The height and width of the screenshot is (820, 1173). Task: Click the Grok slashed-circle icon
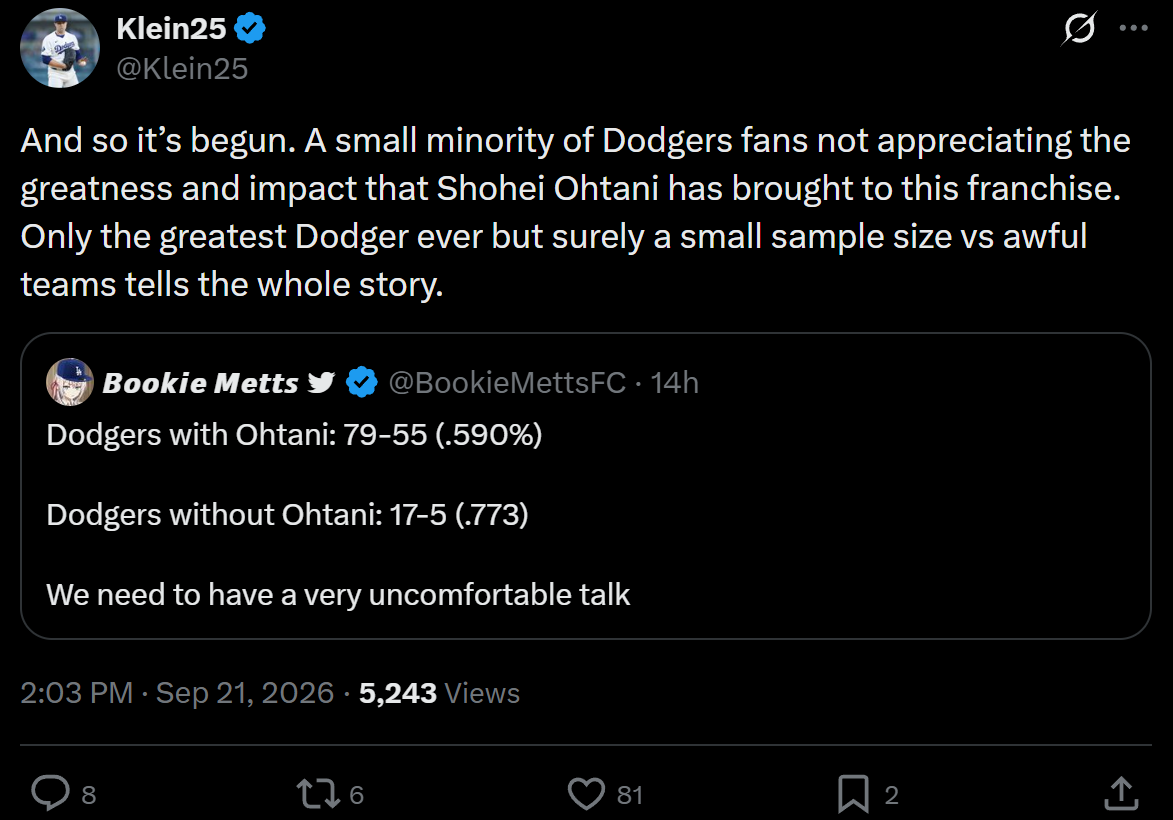coord(1079,28)
